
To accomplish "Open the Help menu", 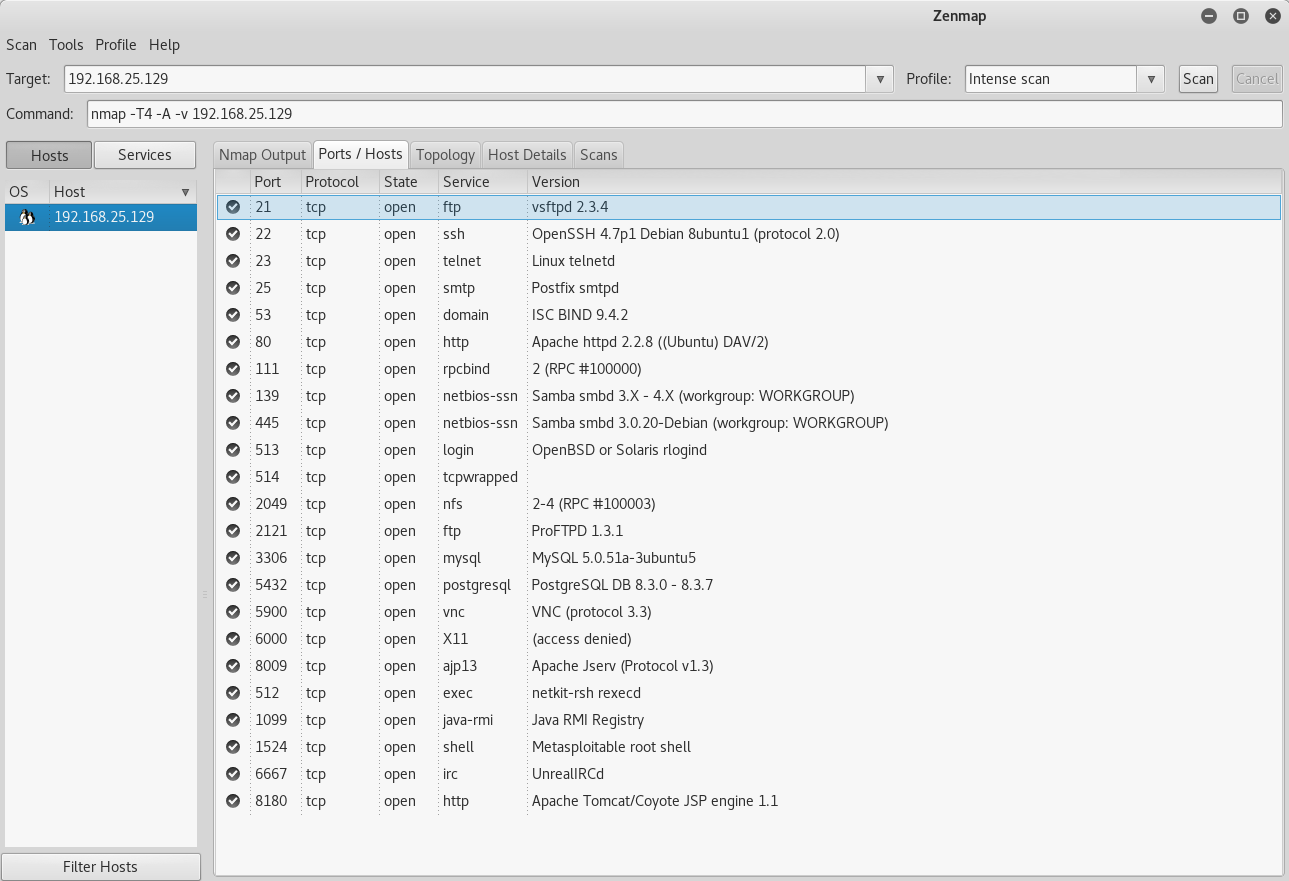I will [164, 45].
